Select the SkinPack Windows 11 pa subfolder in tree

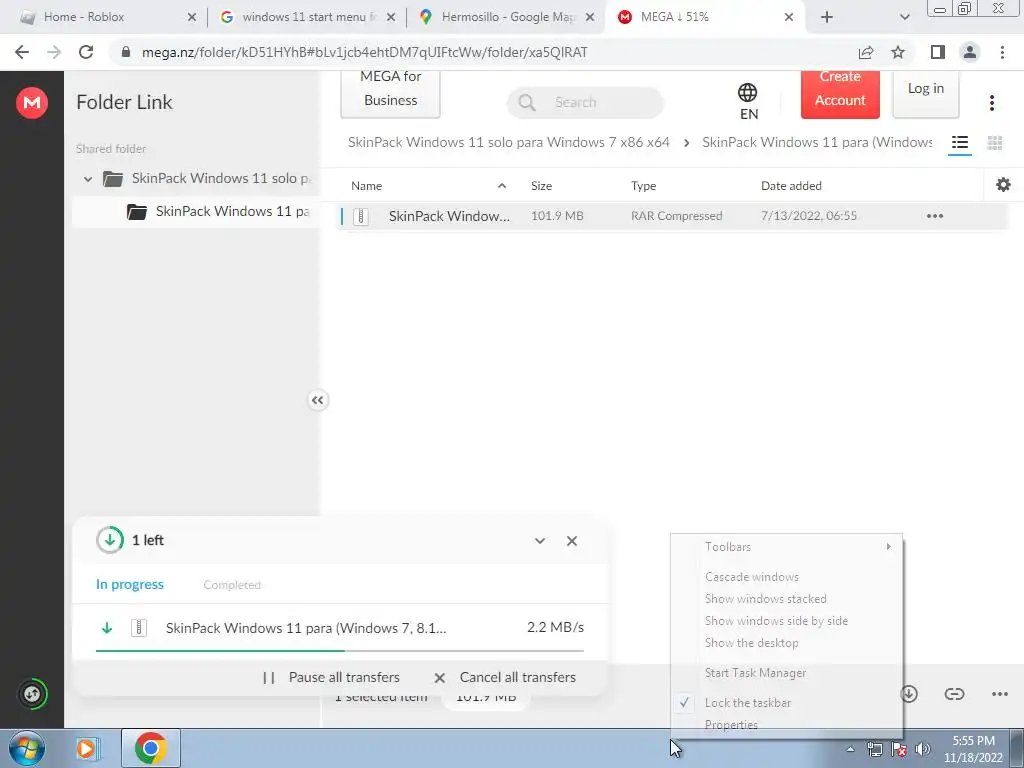pyautogui.click(x=196, y=212)
